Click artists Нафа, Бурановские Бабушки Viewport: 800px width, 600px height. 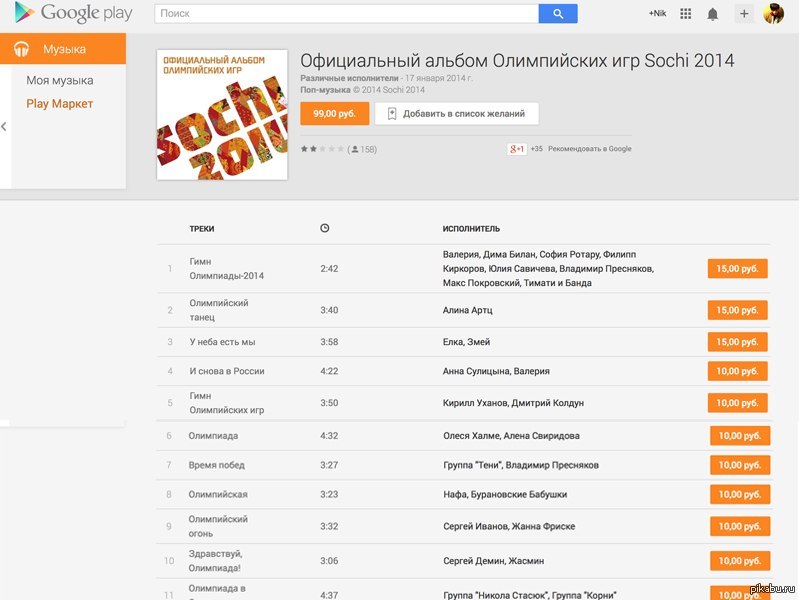click(505, 494)
